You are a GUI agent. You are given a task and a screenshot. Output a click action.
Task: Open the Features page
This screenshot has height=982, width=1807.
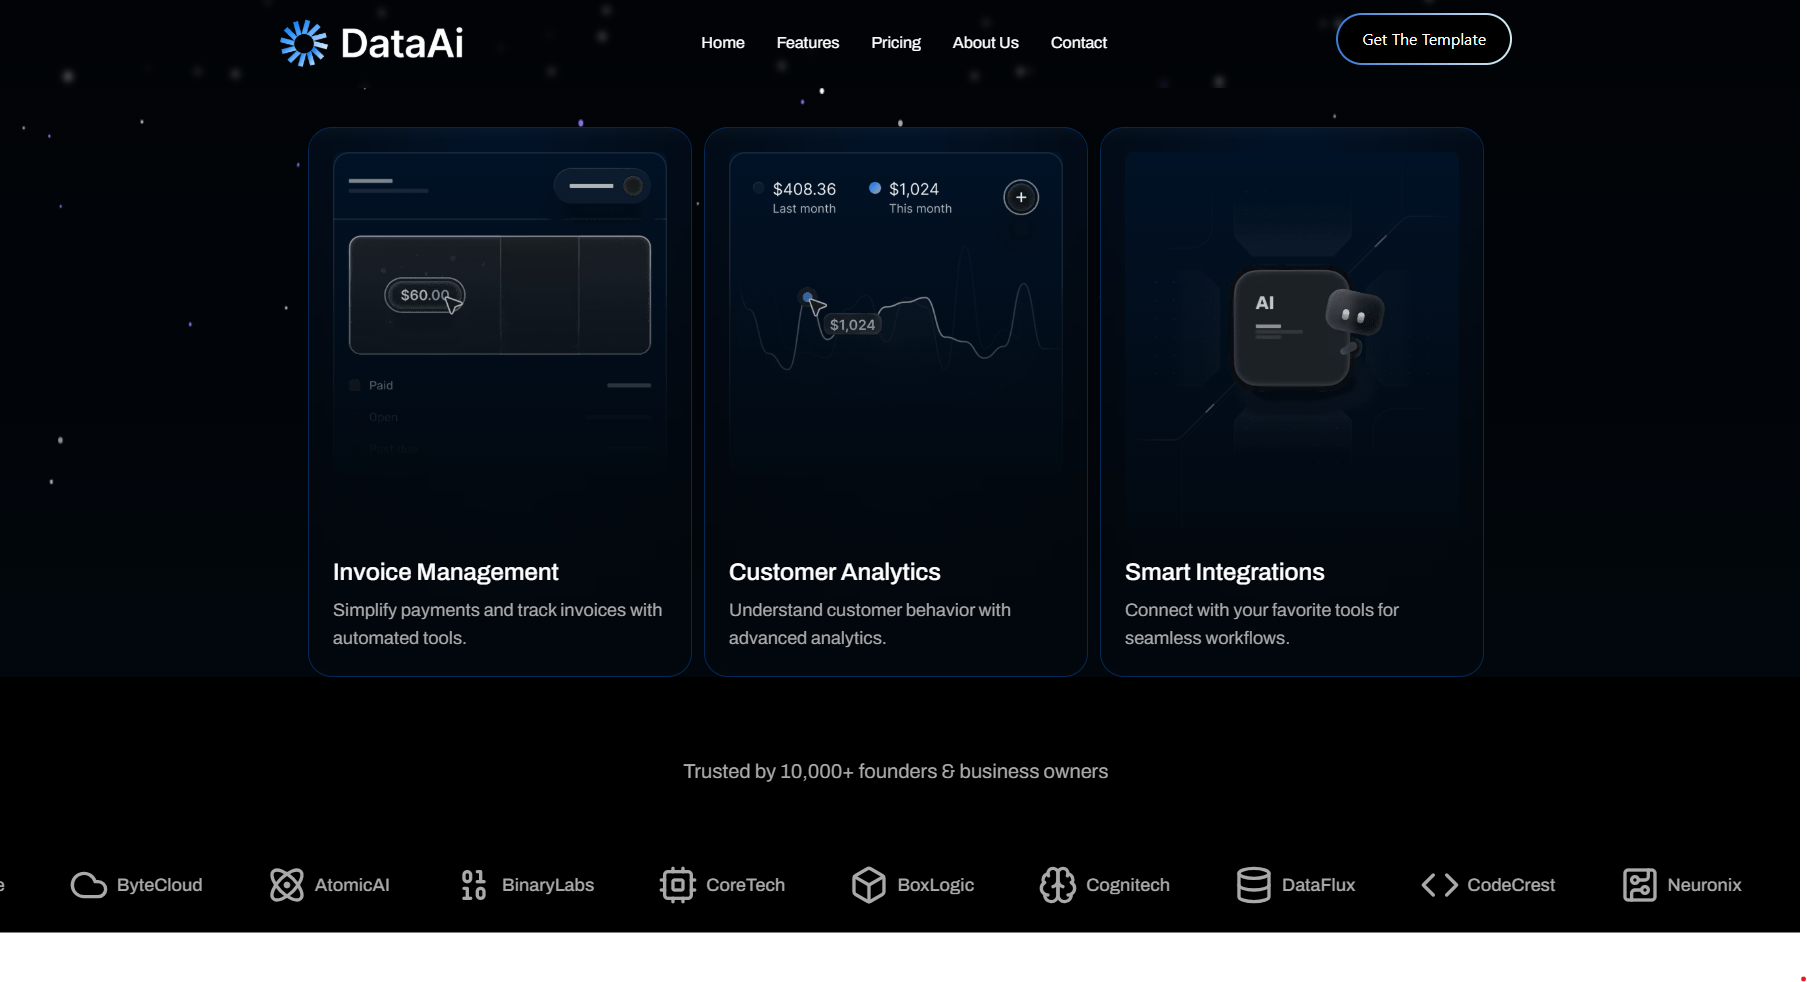807,42
